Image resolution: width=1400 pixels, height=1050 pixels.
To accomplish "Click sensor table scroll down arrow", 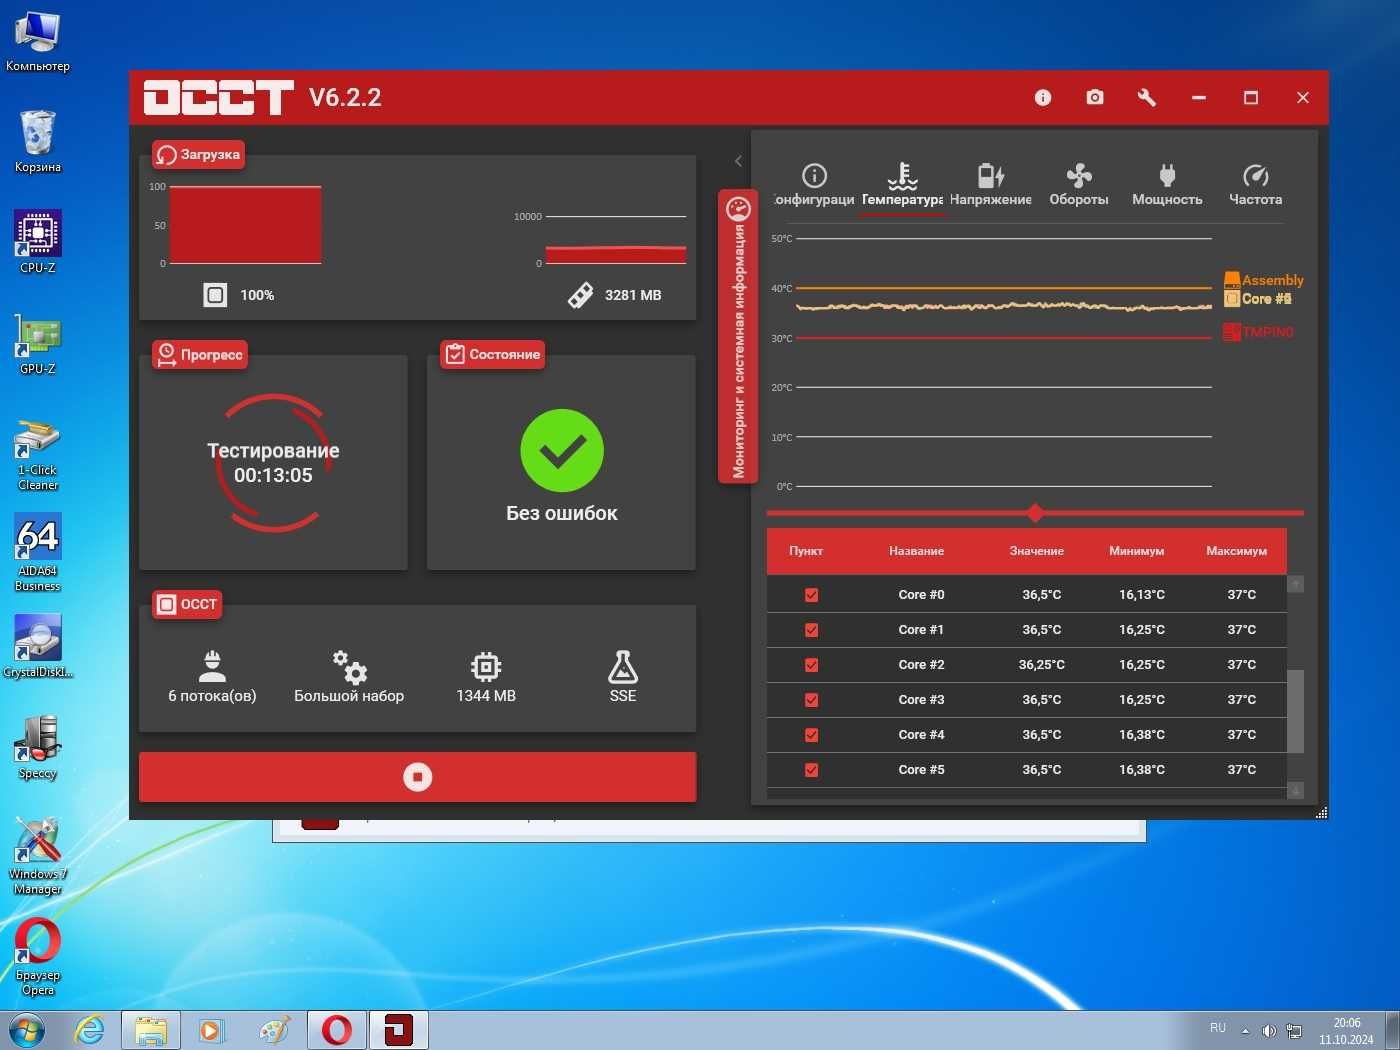I will click(1295, 790).
